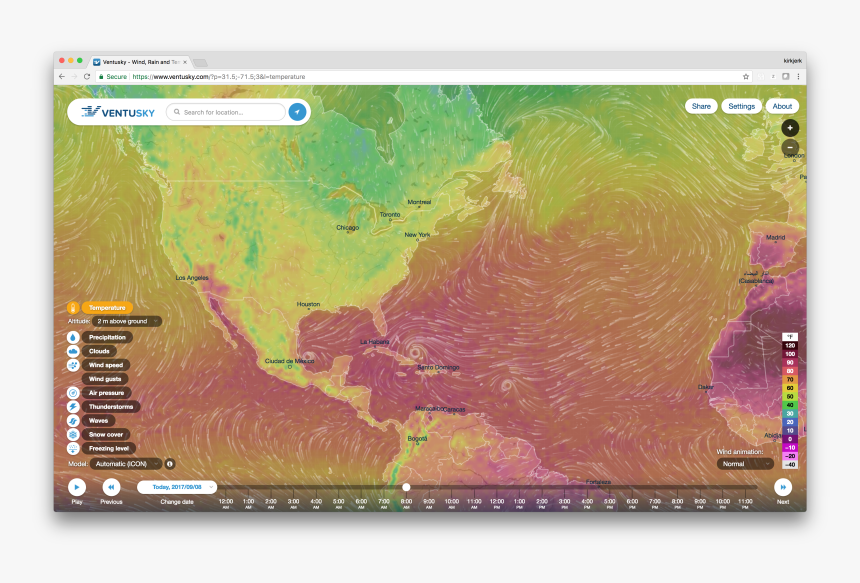Screen dimensions: 860x583
Task: Open model info circle icon
Action: [170, 464]
